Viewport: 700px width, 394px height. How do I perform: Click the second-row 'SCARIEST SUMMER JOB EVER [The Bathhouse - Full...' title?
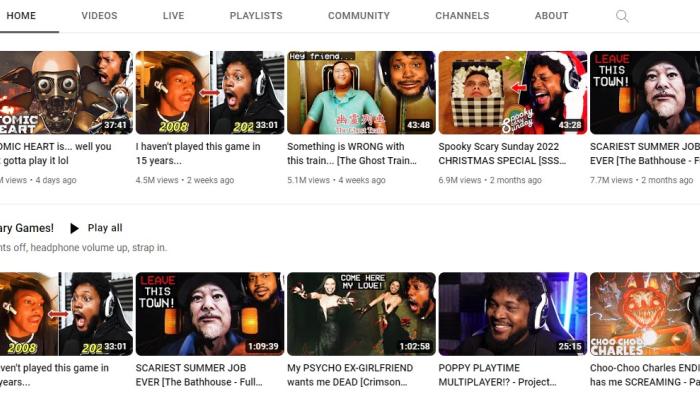point(199,375)
